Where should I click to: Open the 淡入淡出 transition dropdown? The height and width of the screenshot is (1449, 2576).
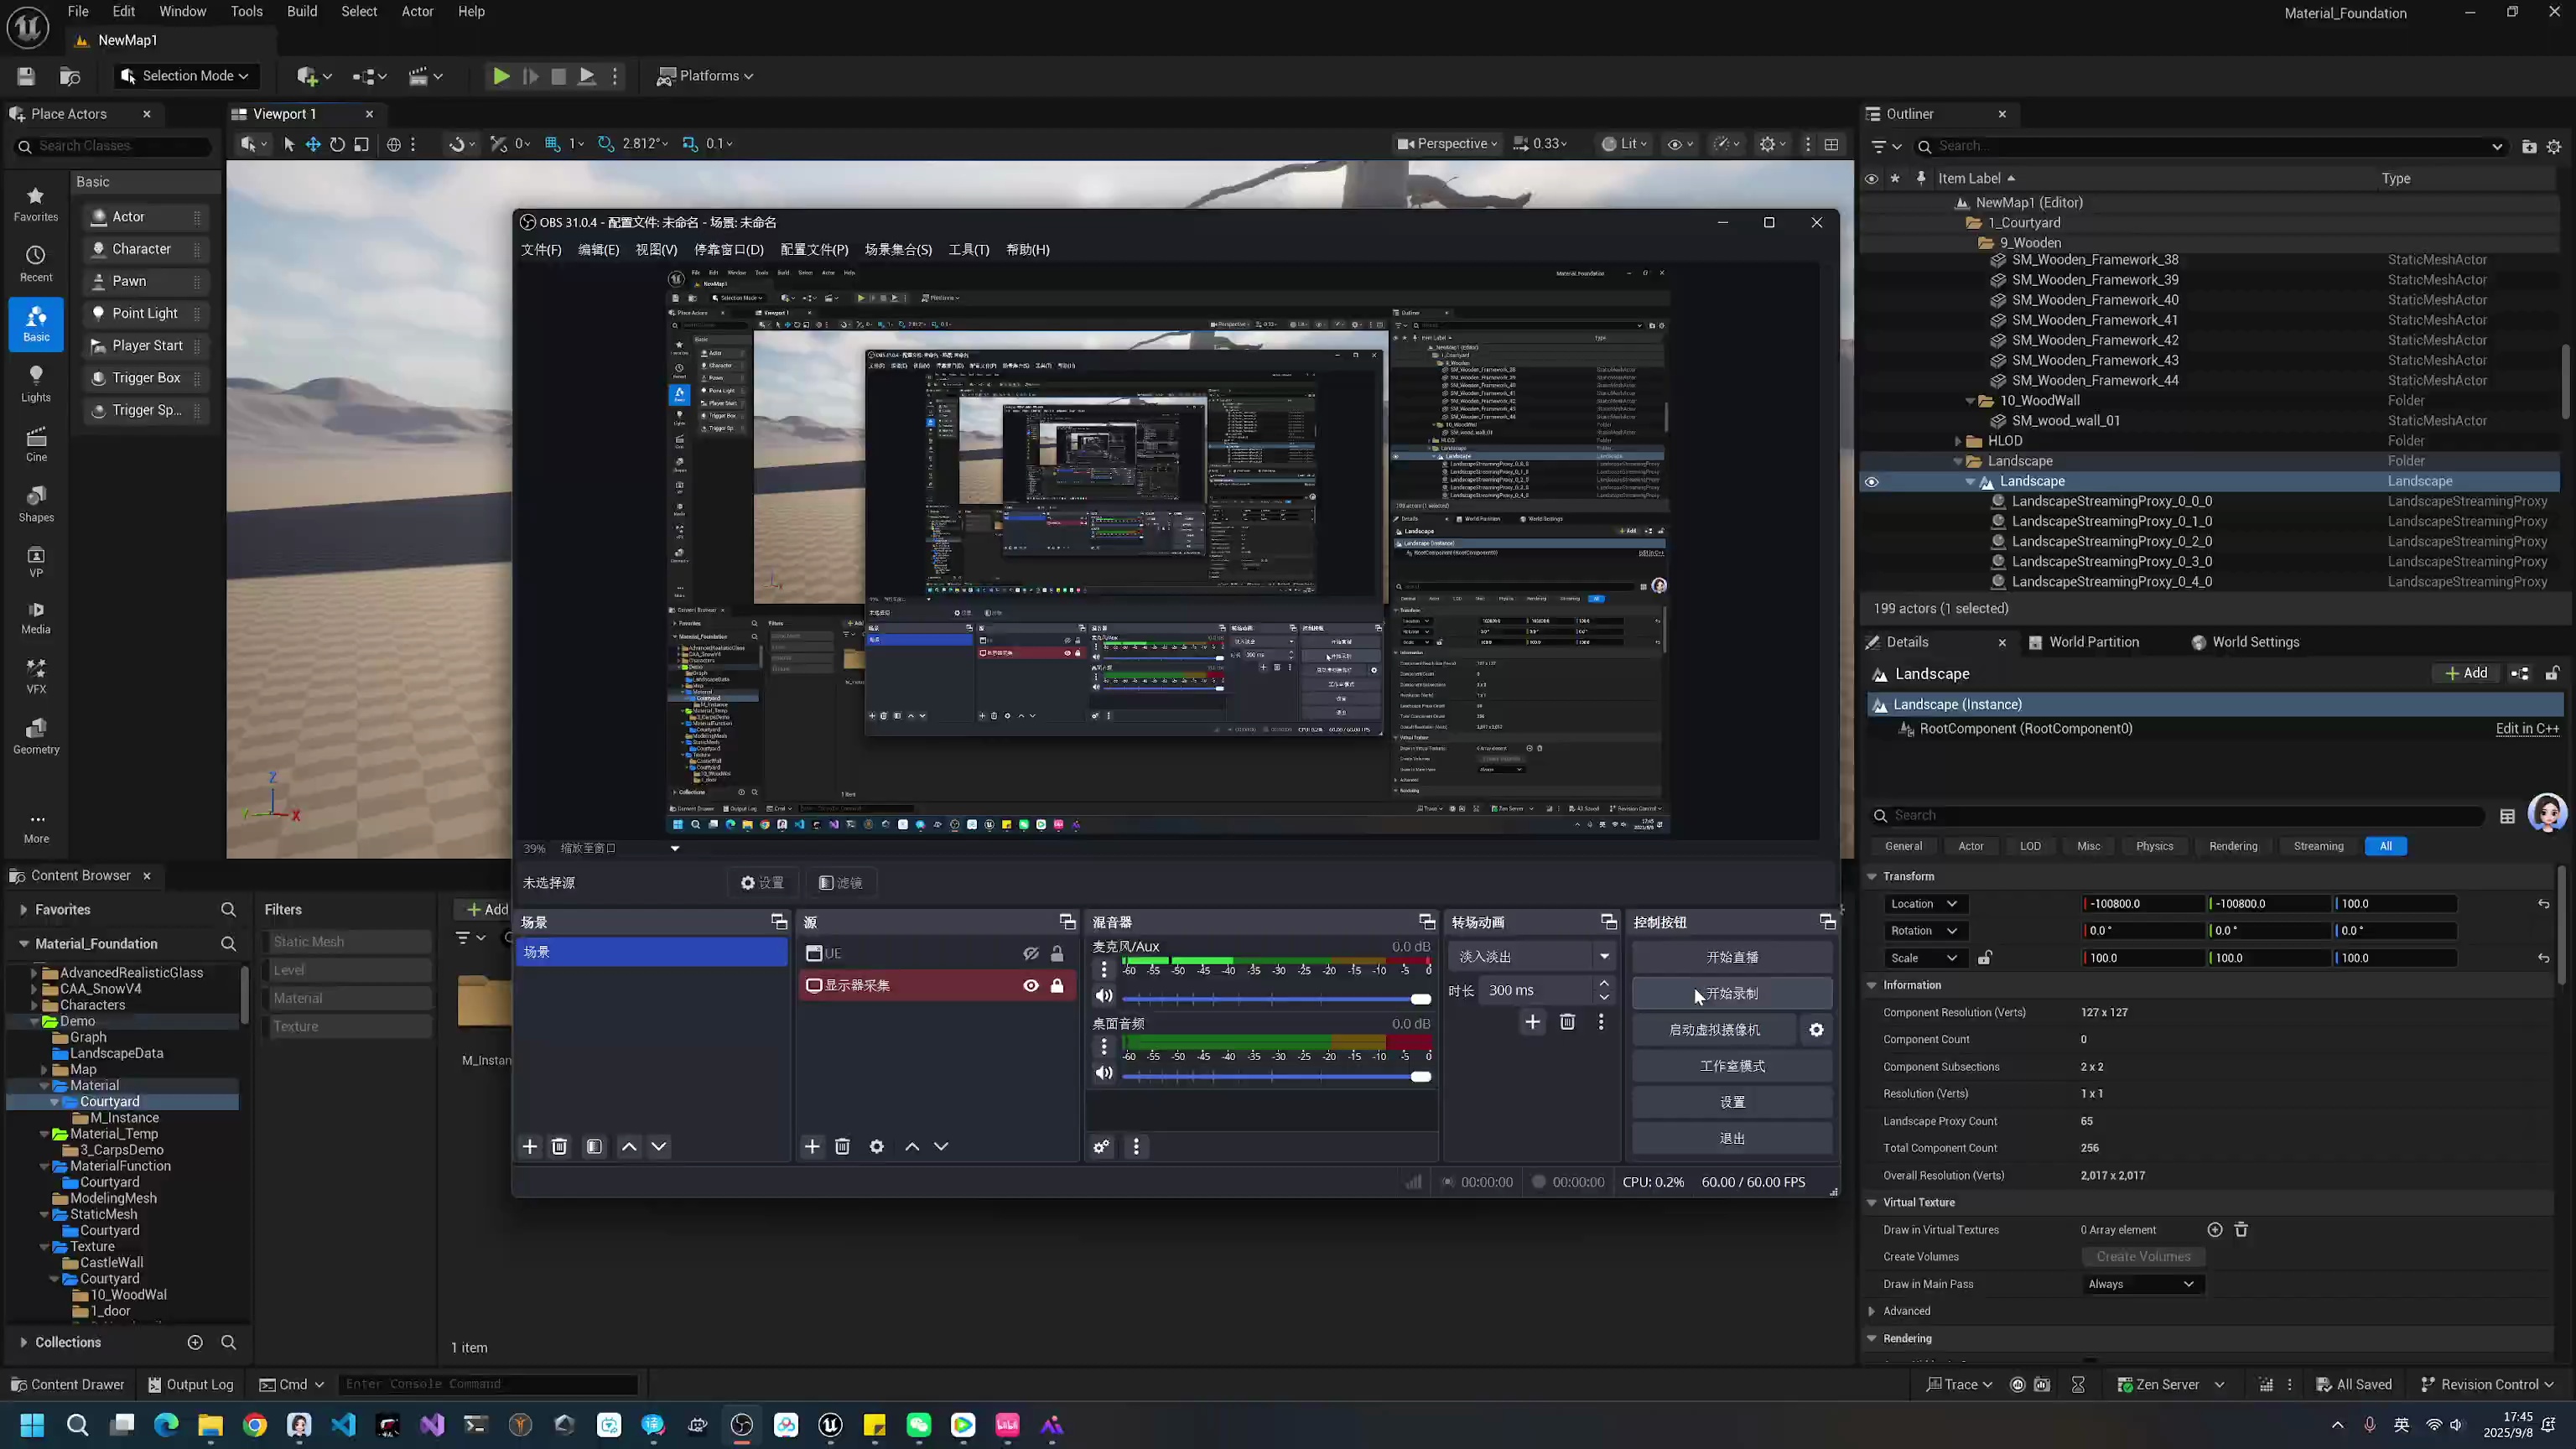pos(1530,957)
